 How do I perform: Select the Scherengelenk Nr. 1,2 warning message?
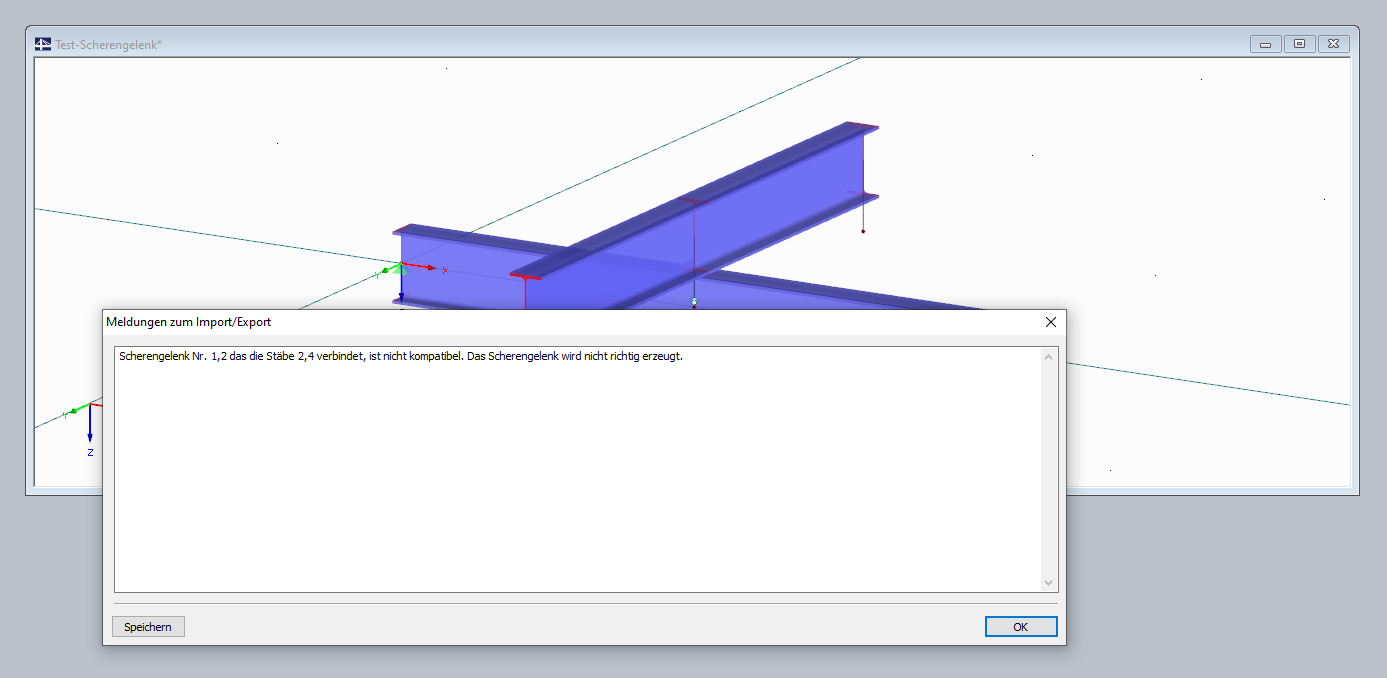pyautogui.click(x=400, y=356)
